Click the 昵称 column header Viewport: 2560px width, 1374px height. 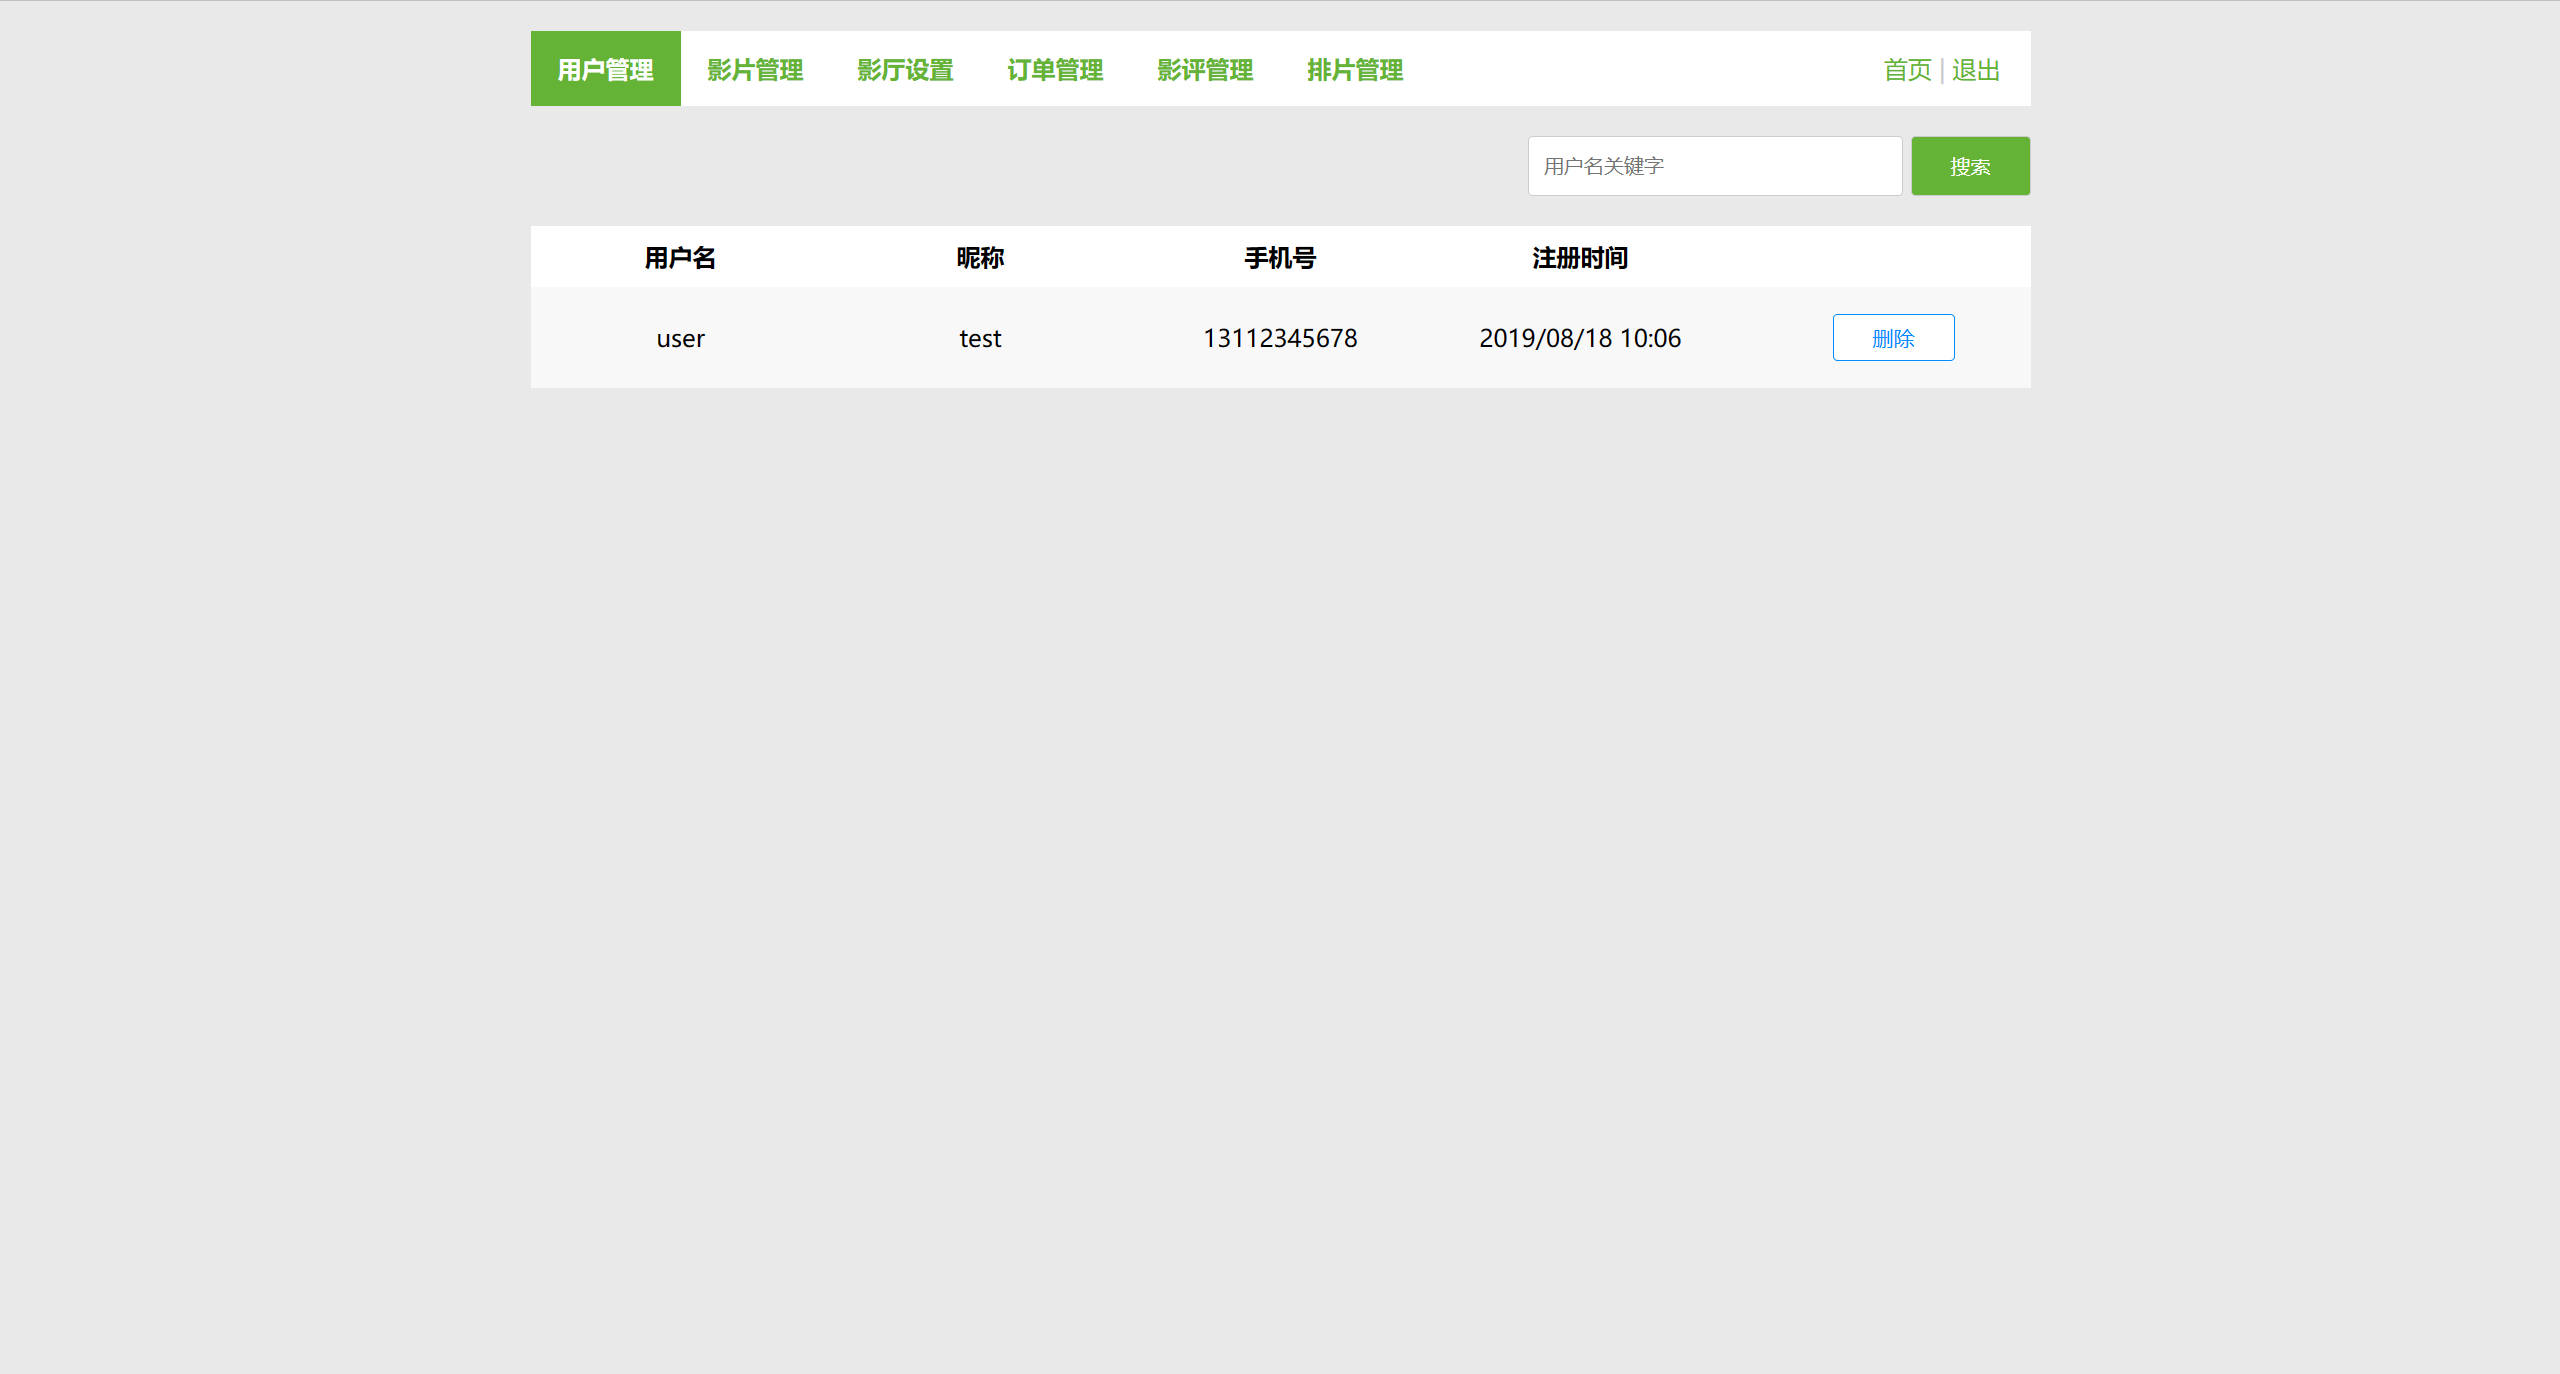click(980, 258)
